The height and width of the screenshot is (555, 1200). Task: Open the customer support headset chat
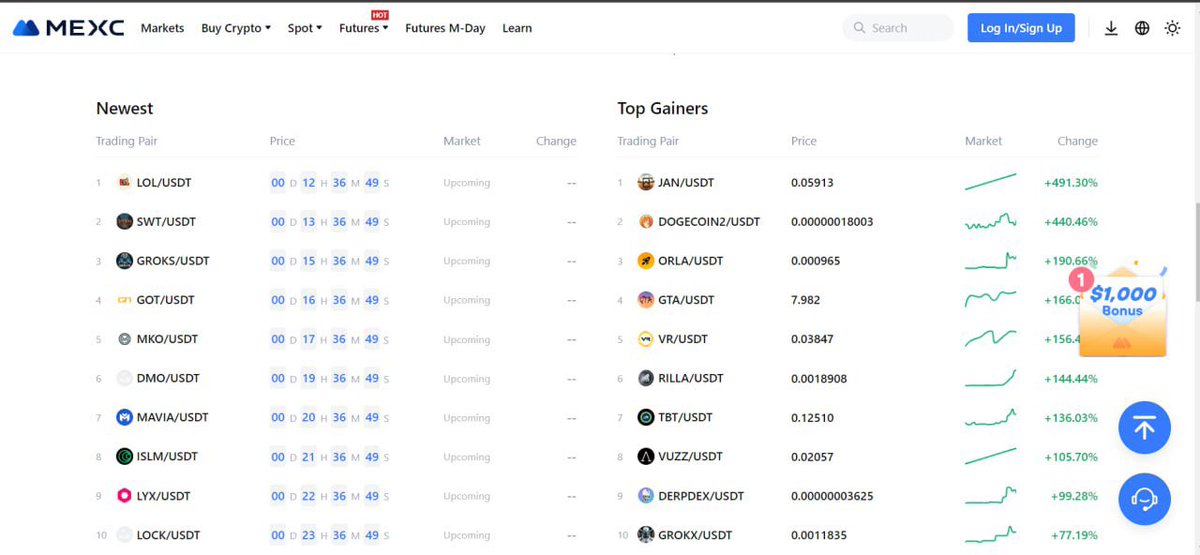1144,499
